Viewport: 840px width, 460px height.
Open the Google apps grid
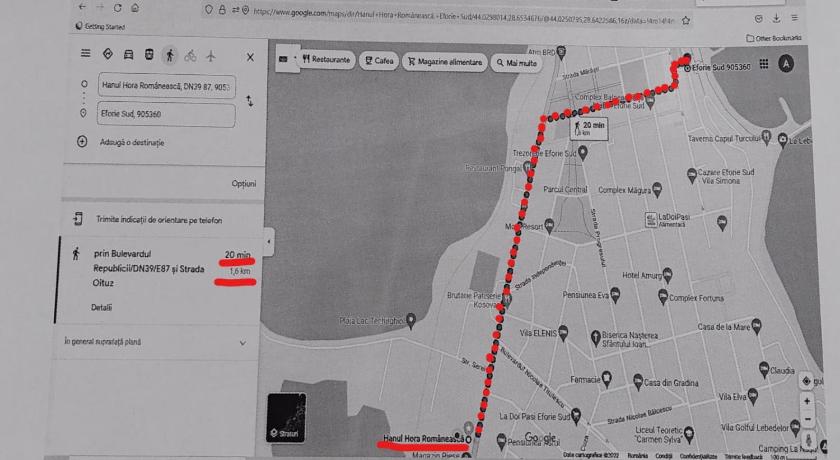[763, 64]
